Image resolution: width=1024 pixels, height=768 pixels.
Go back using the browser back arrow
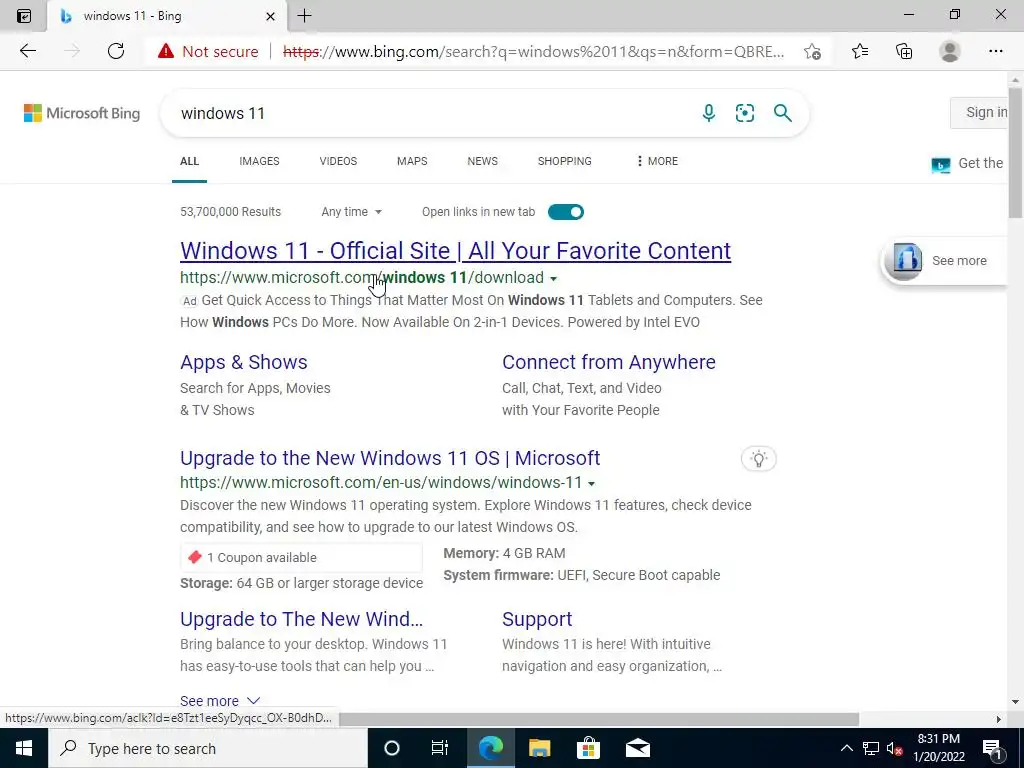[27, 51]
